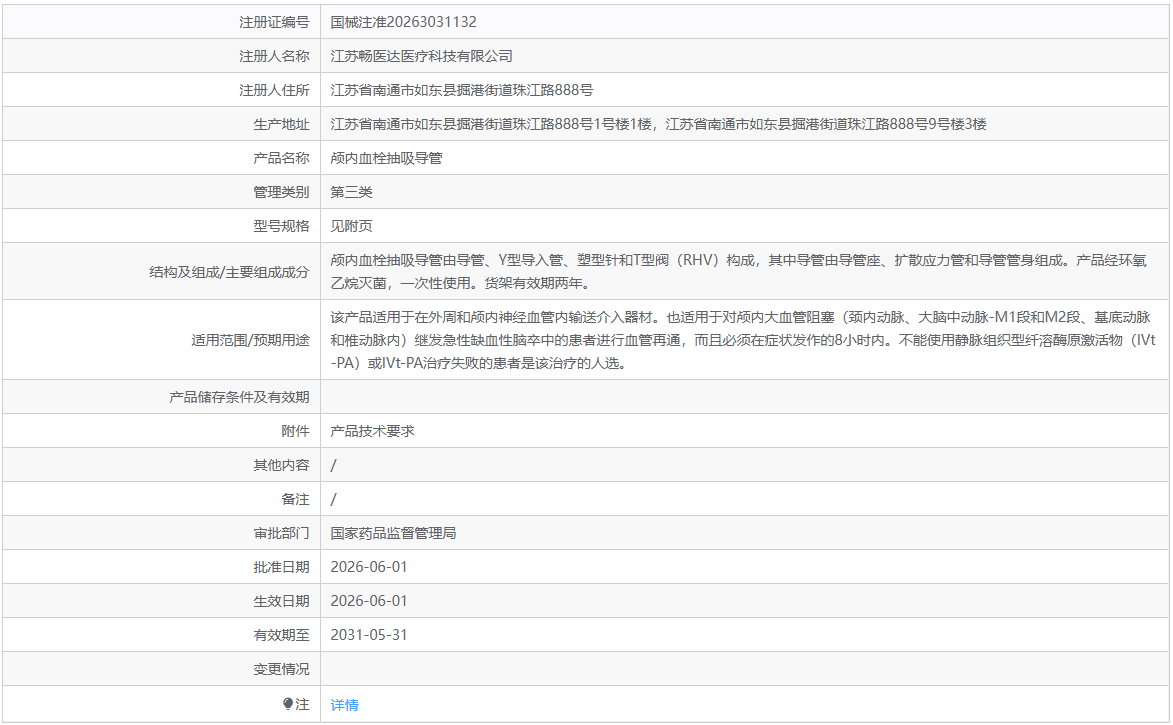Click the 生产地址 row label
Screen dimensions: 1173x725
(281, 124)
